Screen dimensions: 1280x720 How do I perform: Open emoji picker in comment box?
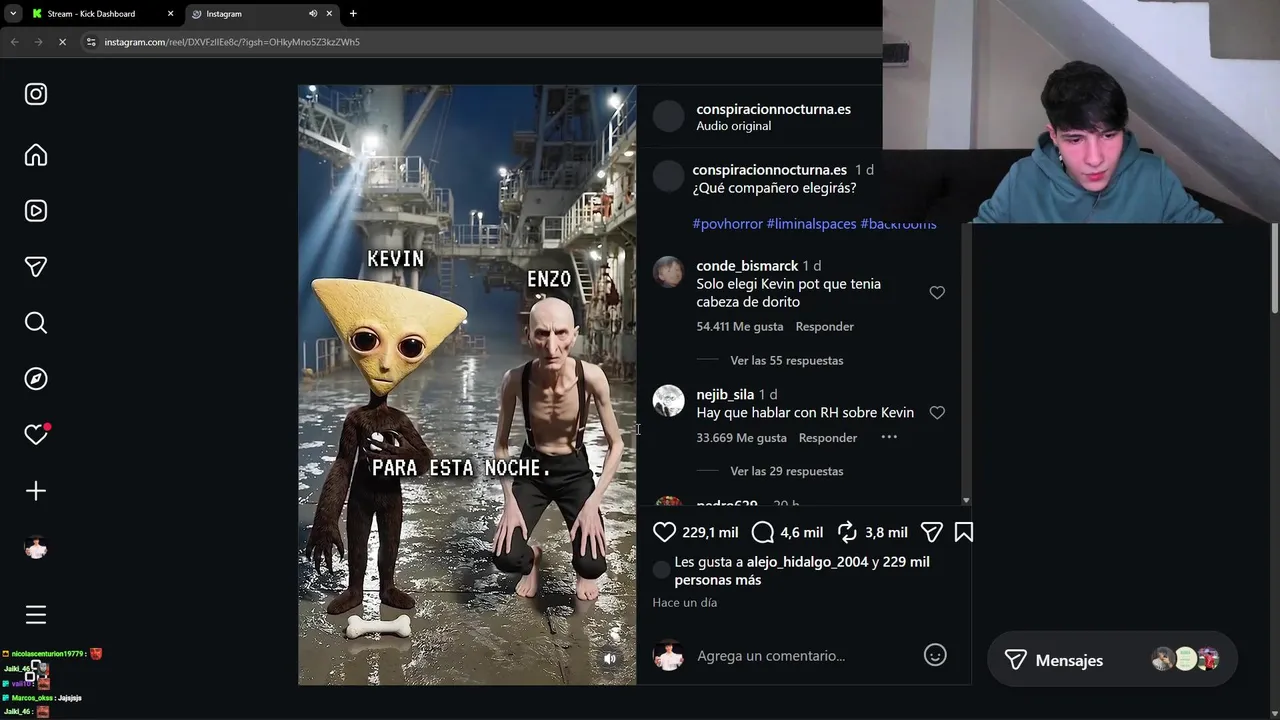tap(935, 656)
